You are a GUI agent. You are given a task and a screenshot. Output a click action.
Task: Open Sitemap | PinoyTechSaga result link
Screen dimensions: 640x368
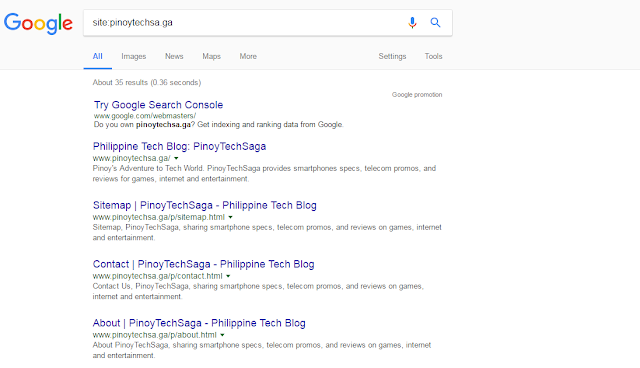point(204,205)
